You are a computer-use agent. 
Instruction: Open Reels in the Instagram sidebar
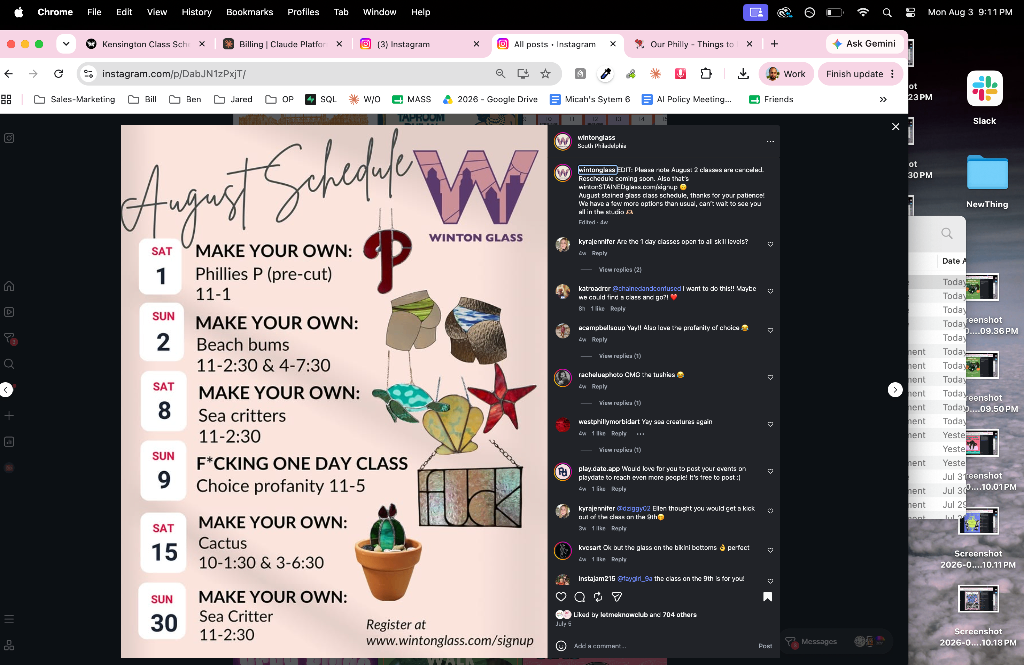pyautogui.click(x=9, y=312)
